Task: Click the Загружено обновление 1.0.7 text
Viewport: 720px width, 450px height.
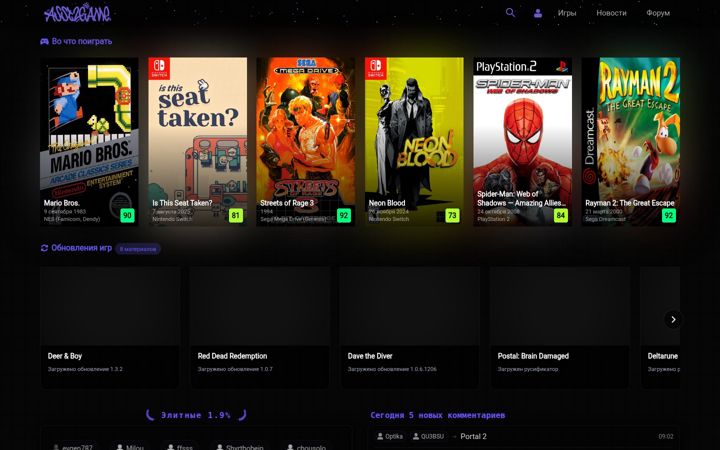Action: [x=235, y=369]
